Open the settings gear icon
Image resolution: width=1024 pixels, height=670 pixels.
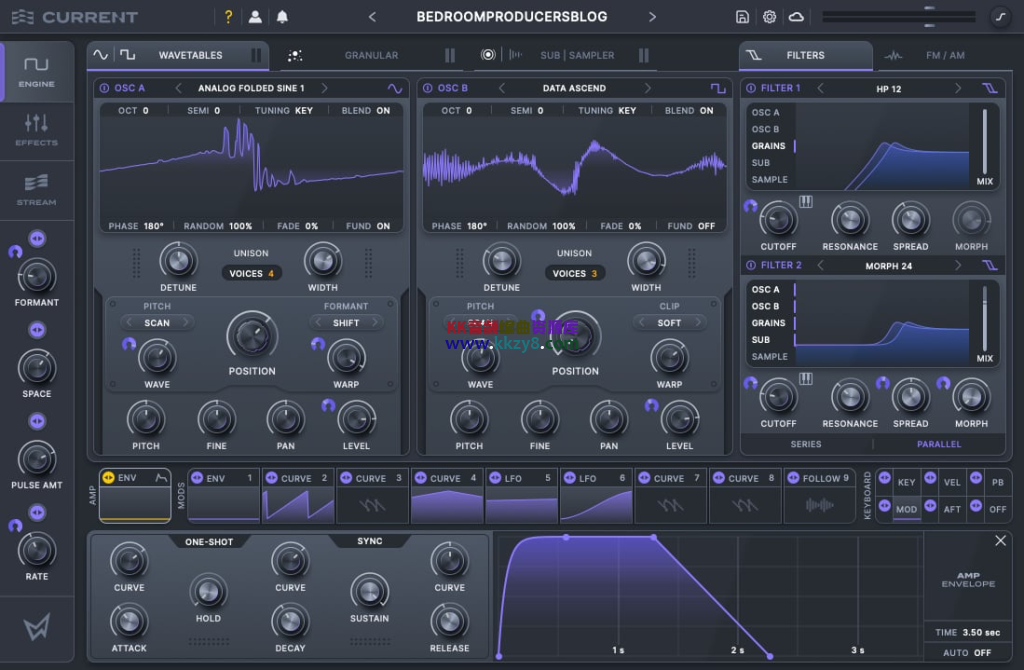pyautogui.click(x=769, y=17)
